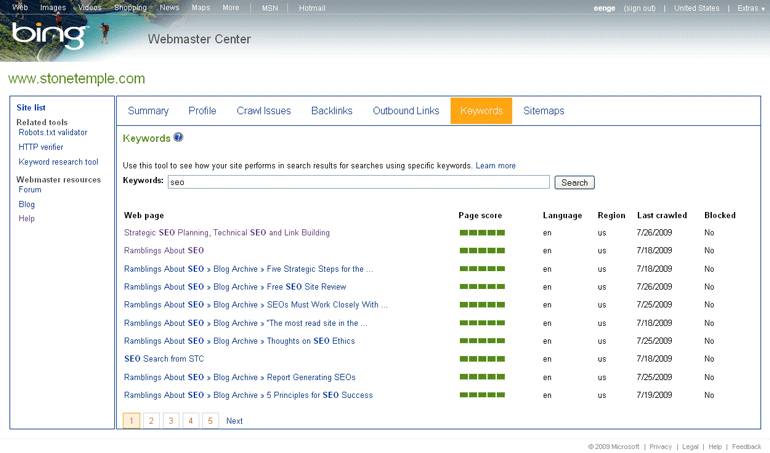Open the sidebar Help link
This screenshot has width=770, height=453.
click(27, 219)
